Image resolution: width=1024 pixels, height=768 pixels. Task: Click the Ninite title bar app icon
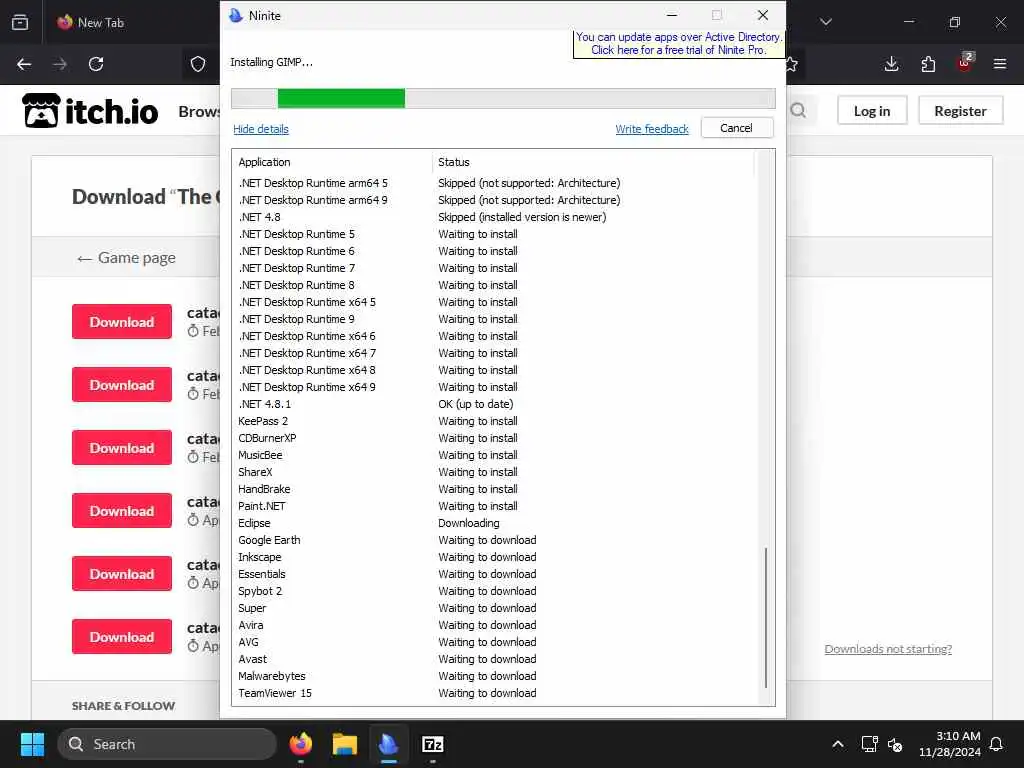click(x=236, y=15)
